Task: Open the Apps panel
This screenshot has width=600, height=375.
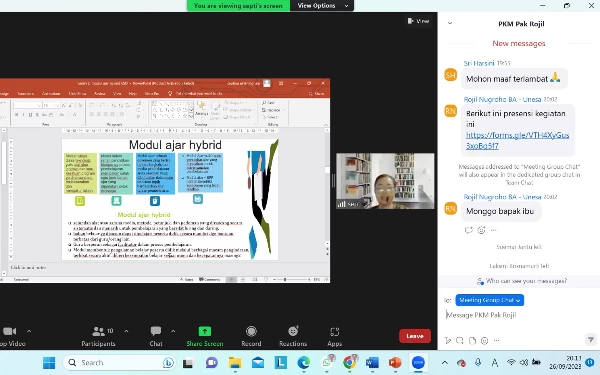Action: 334,336
